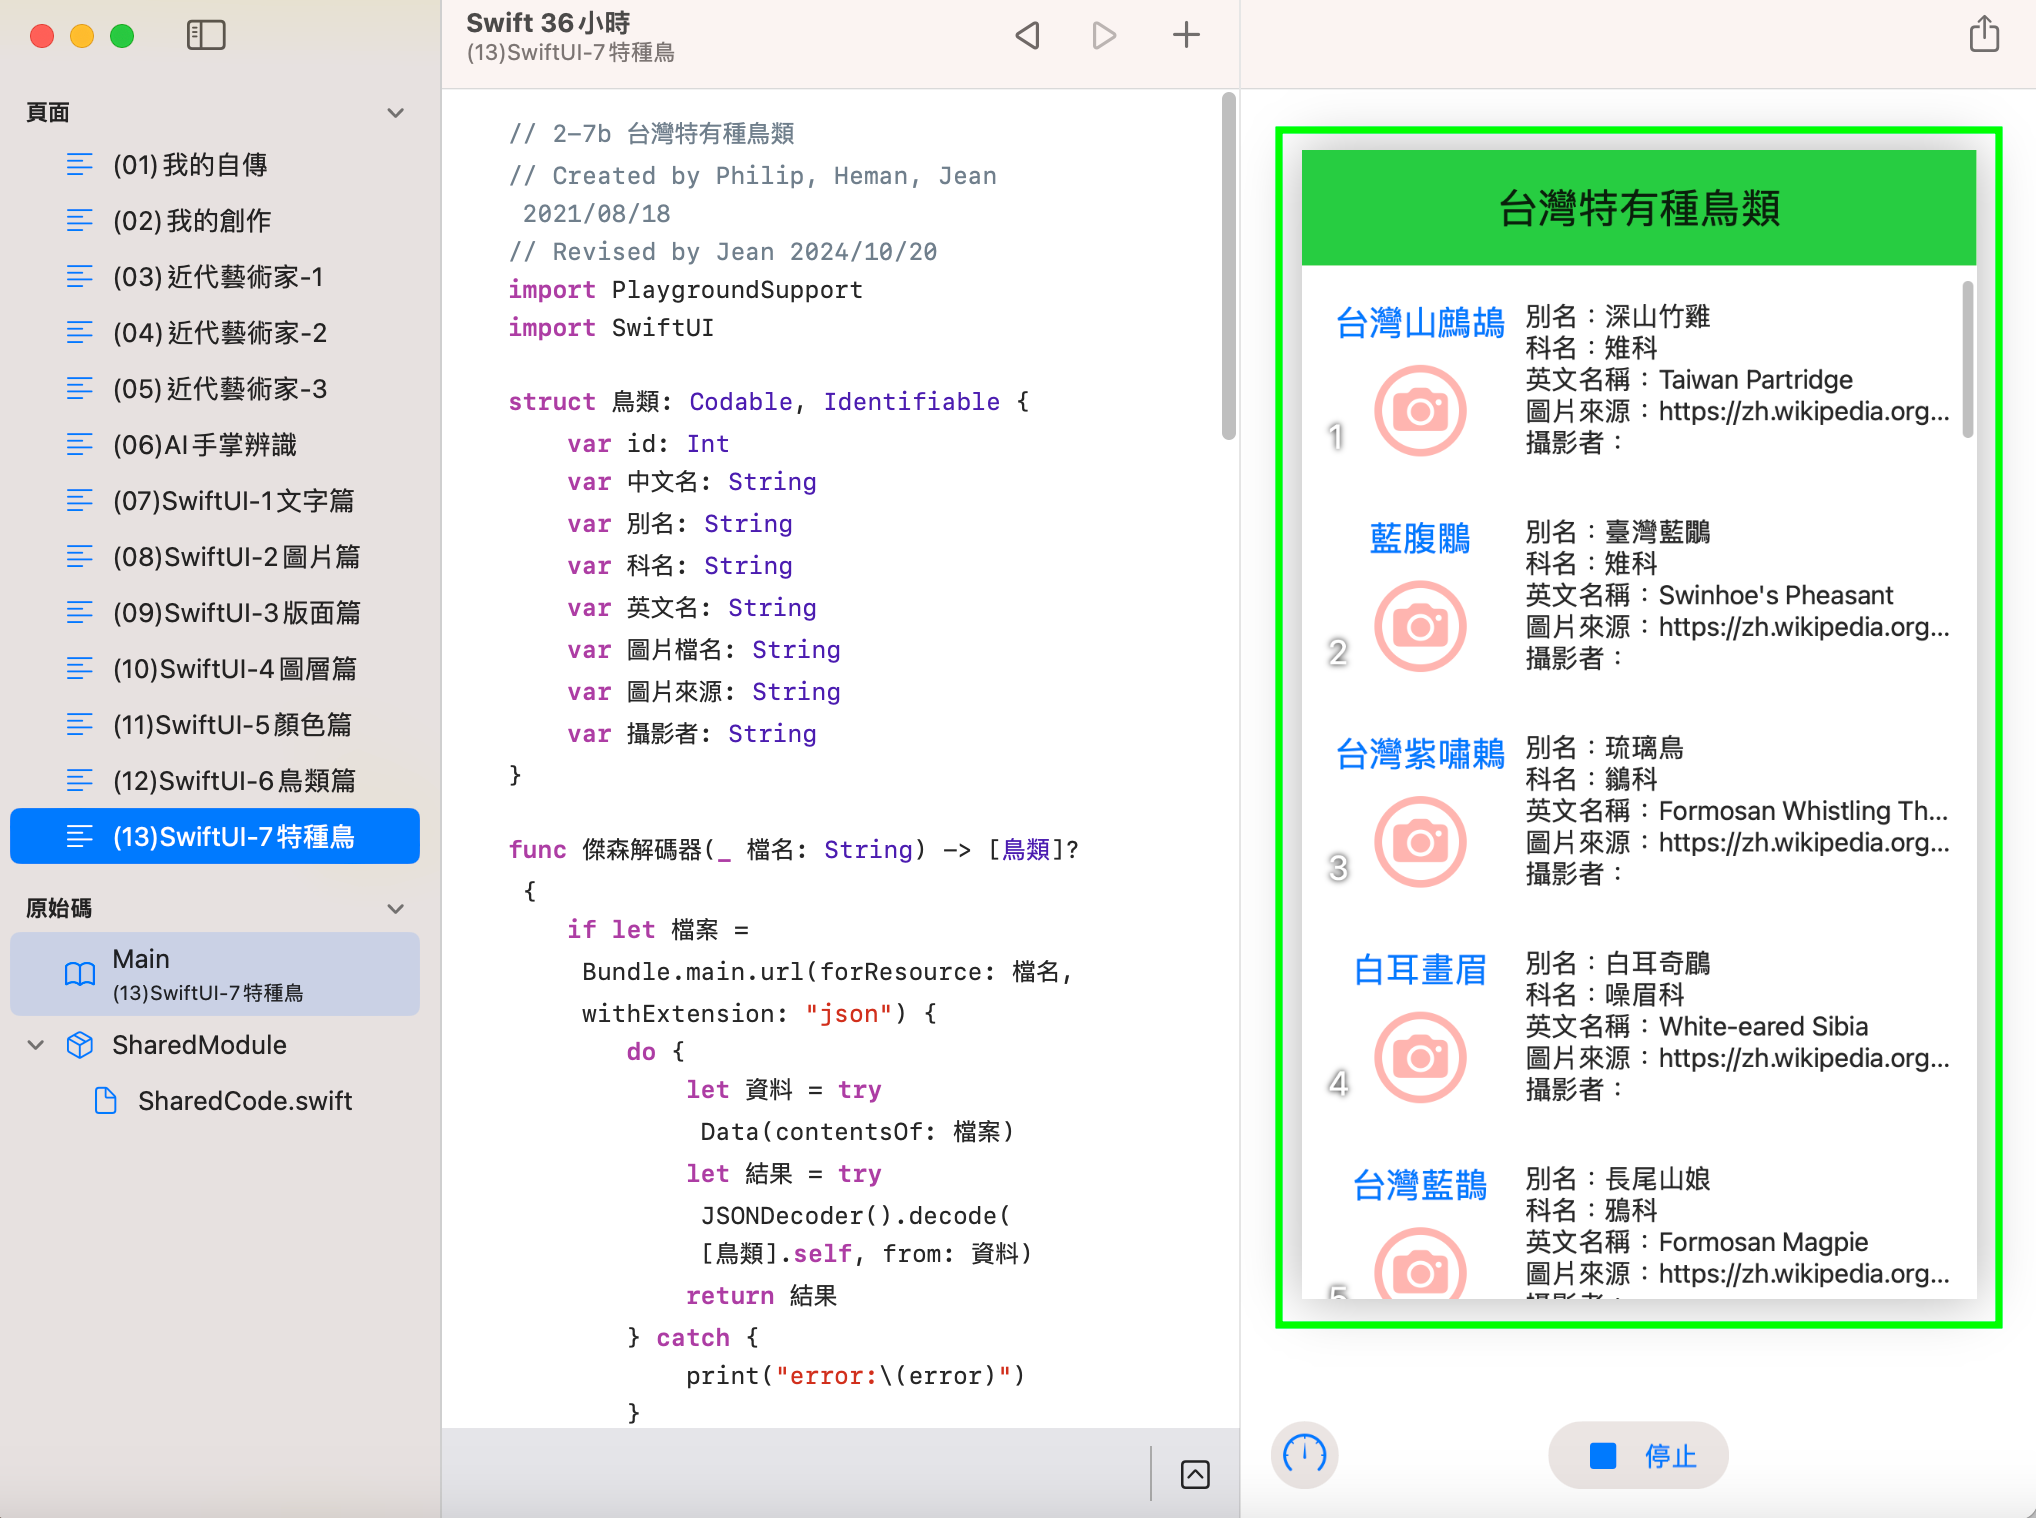Open the console expand arrow icon
Viewport: 2036px width, 1518px height.
(x=1195, y=1474)
